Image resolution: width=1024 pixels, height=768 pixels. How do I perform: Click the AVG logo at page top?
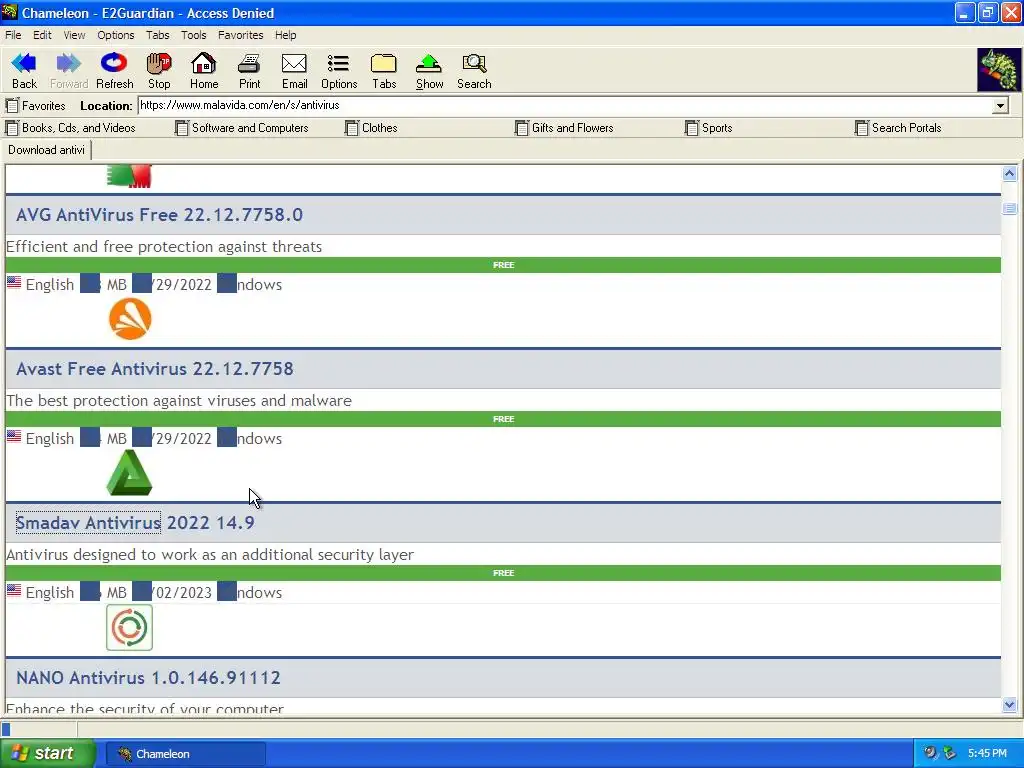pyautogui.click(x=129, y=176)
